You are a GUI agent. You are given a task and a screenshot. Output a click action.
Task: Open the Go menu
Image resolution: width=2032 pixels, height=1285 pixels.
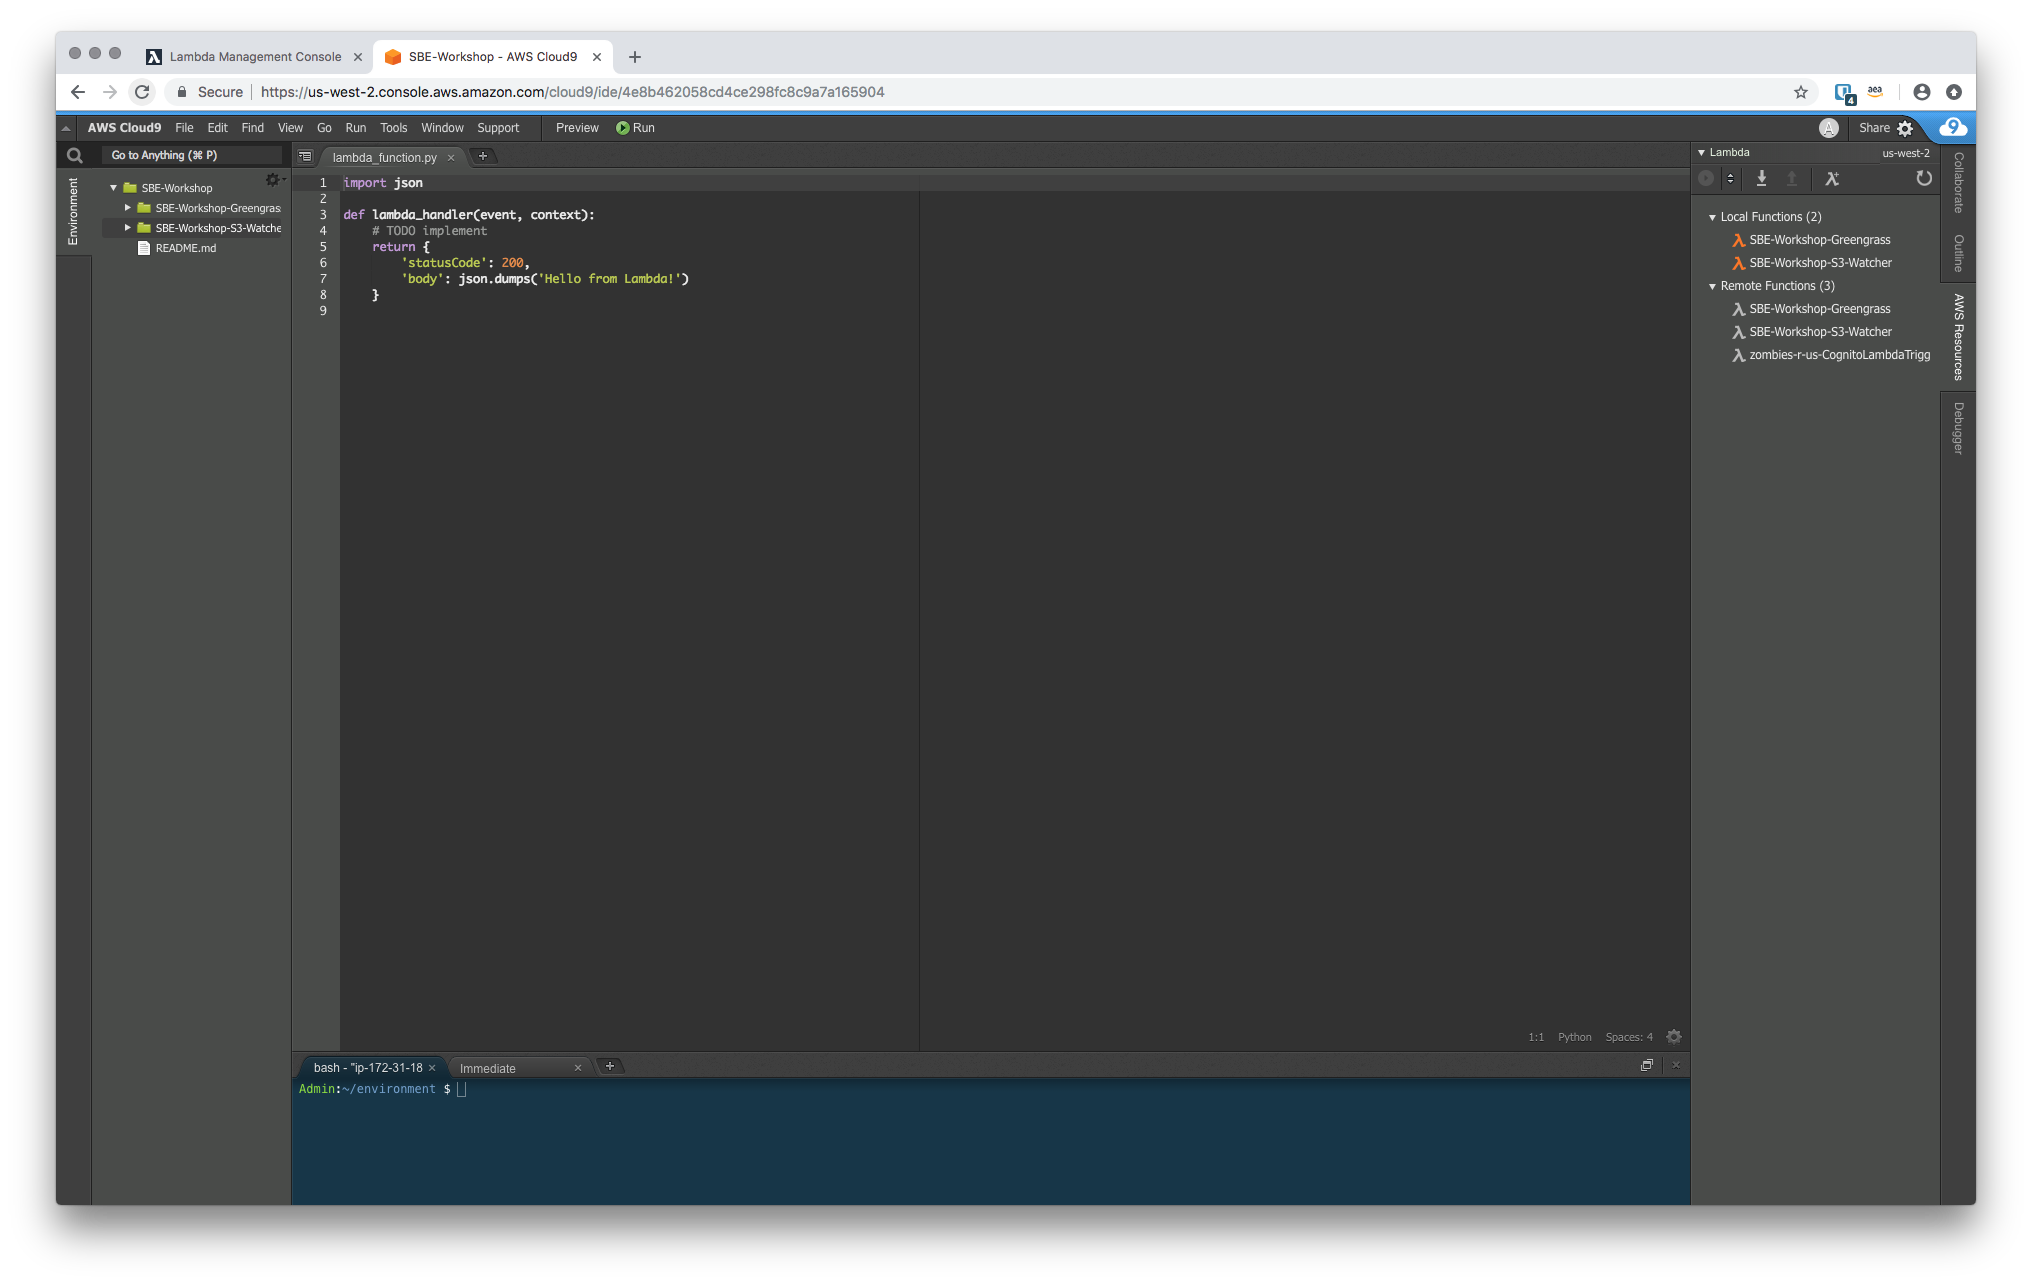[324, 128]
